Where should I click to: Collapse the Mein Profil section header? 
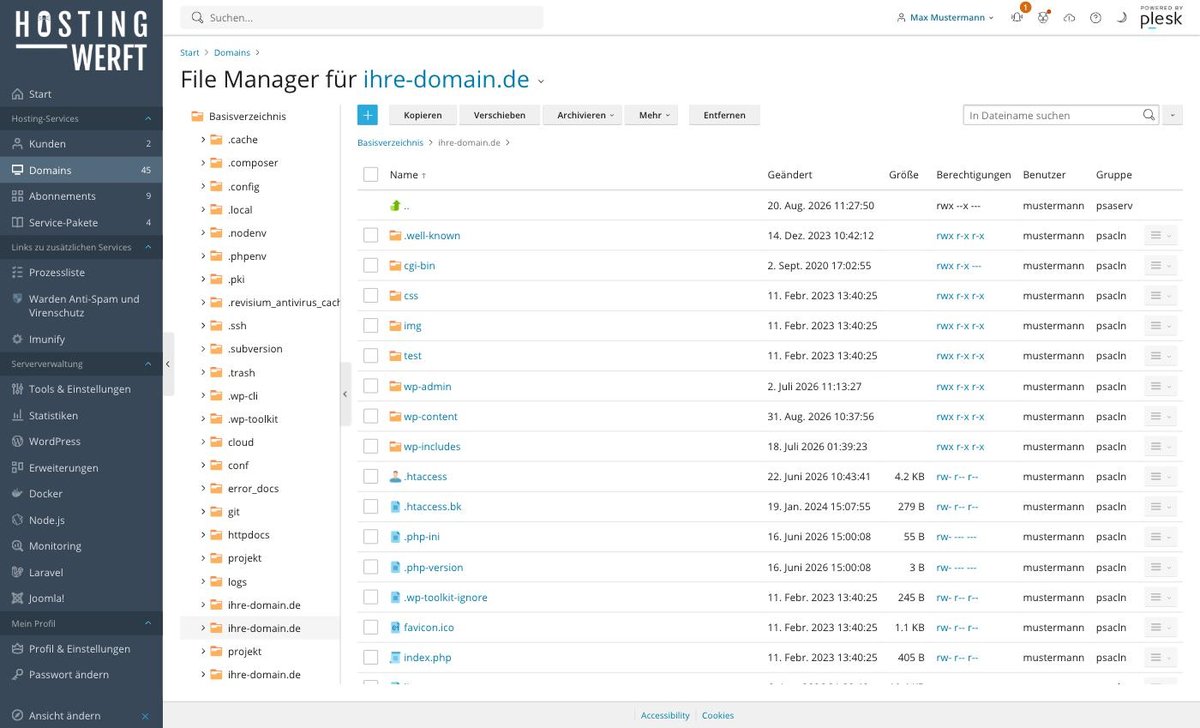(81, 623)
